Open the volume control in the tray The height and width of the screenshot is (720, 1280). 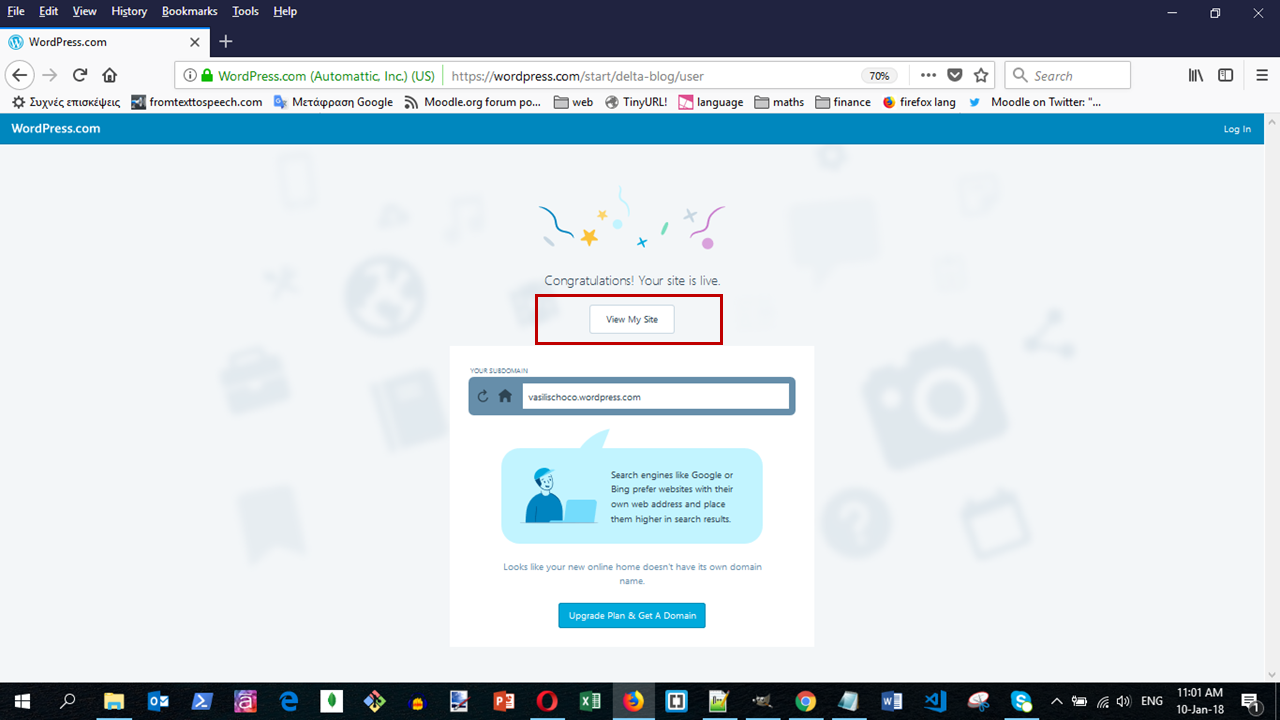(x=1123, y=701)
